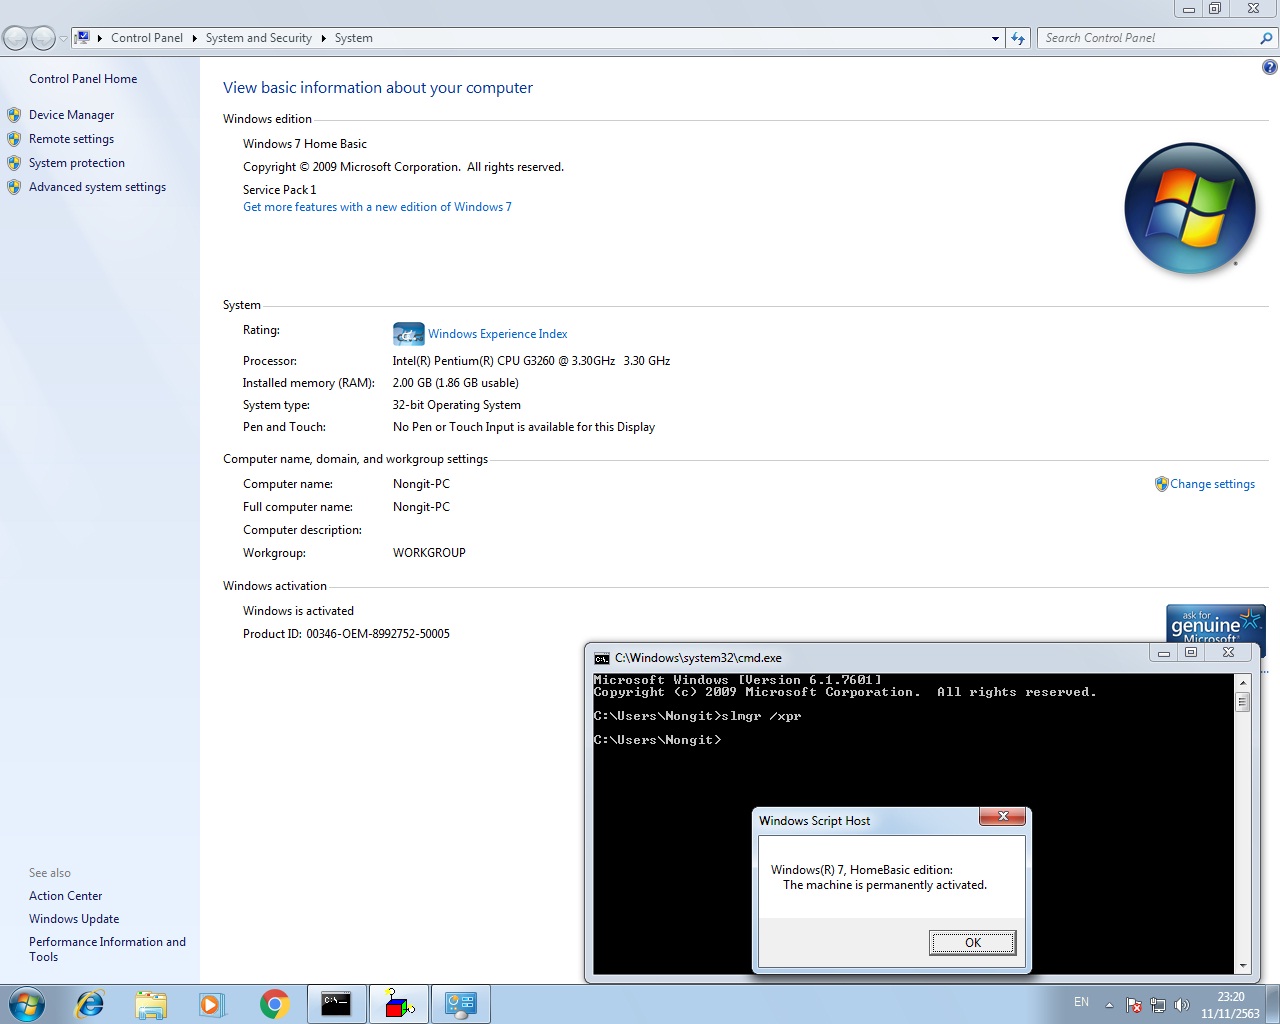Click System in the breadcrumb
Screen dimensions: 1280x1024
tap(354, 38)
